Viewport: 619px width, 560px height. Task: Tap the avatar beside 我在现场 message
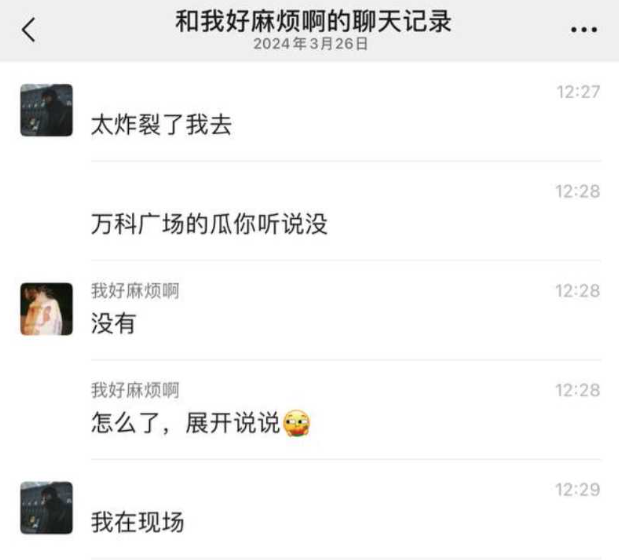coord(47,508)
